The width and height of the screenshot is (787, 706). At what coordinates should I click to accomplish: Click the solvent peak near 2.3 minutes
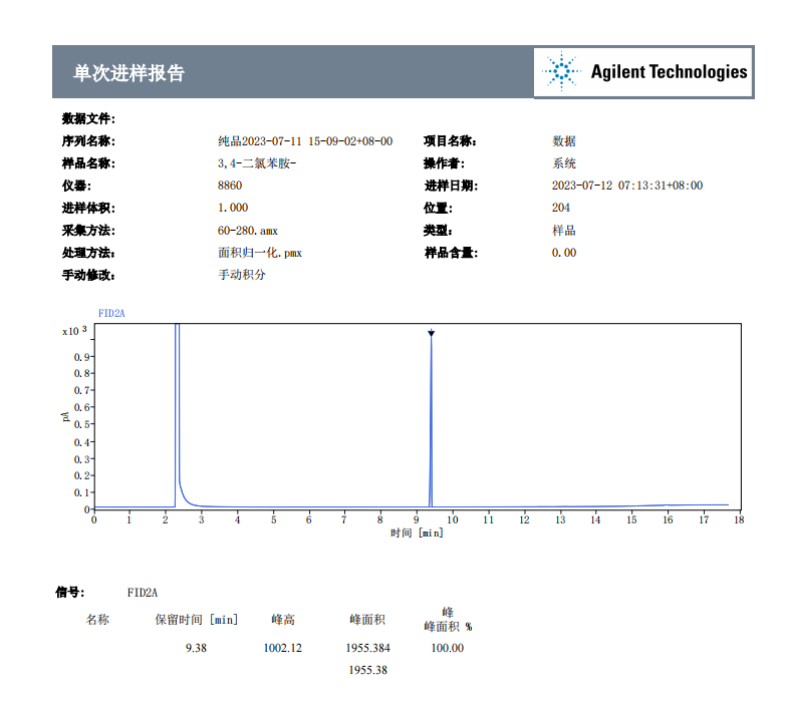pyautogui.click(x=177, y=420)
